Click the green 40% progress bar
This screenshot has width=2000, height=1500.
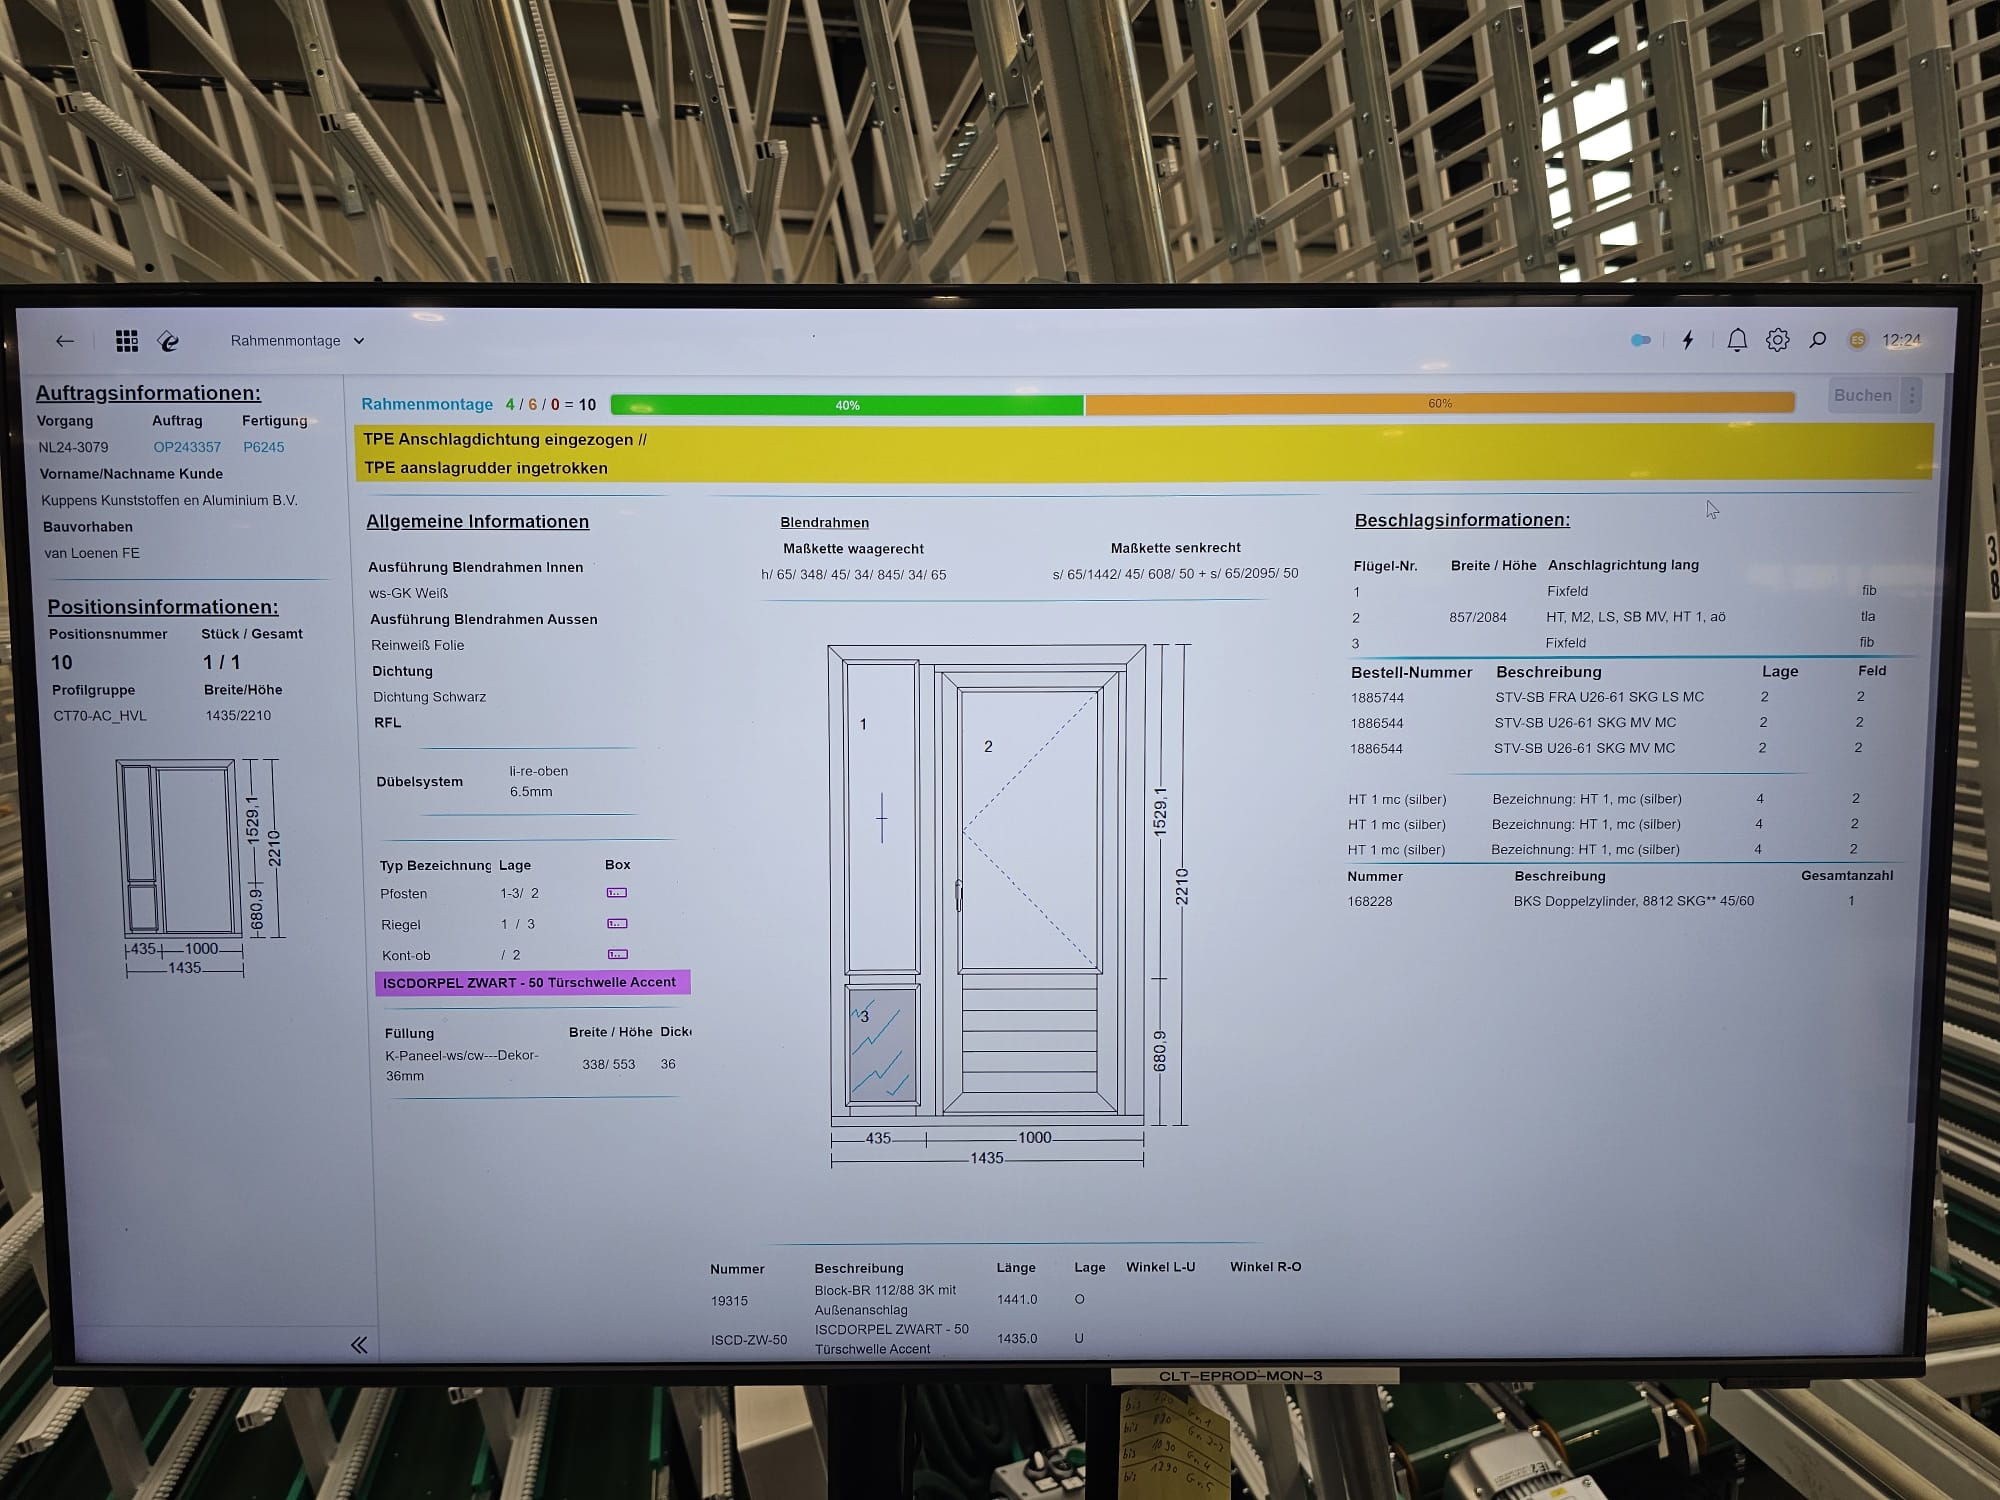click(847, 405)
